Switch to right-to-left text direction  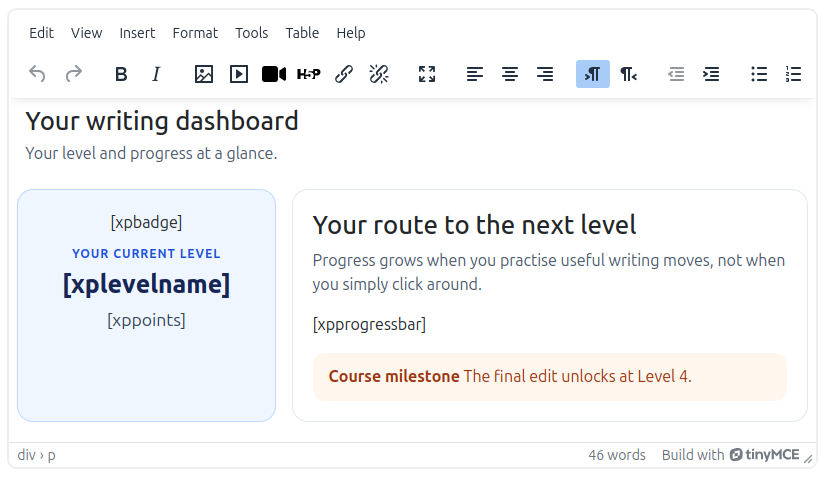(x=628, y=74)
